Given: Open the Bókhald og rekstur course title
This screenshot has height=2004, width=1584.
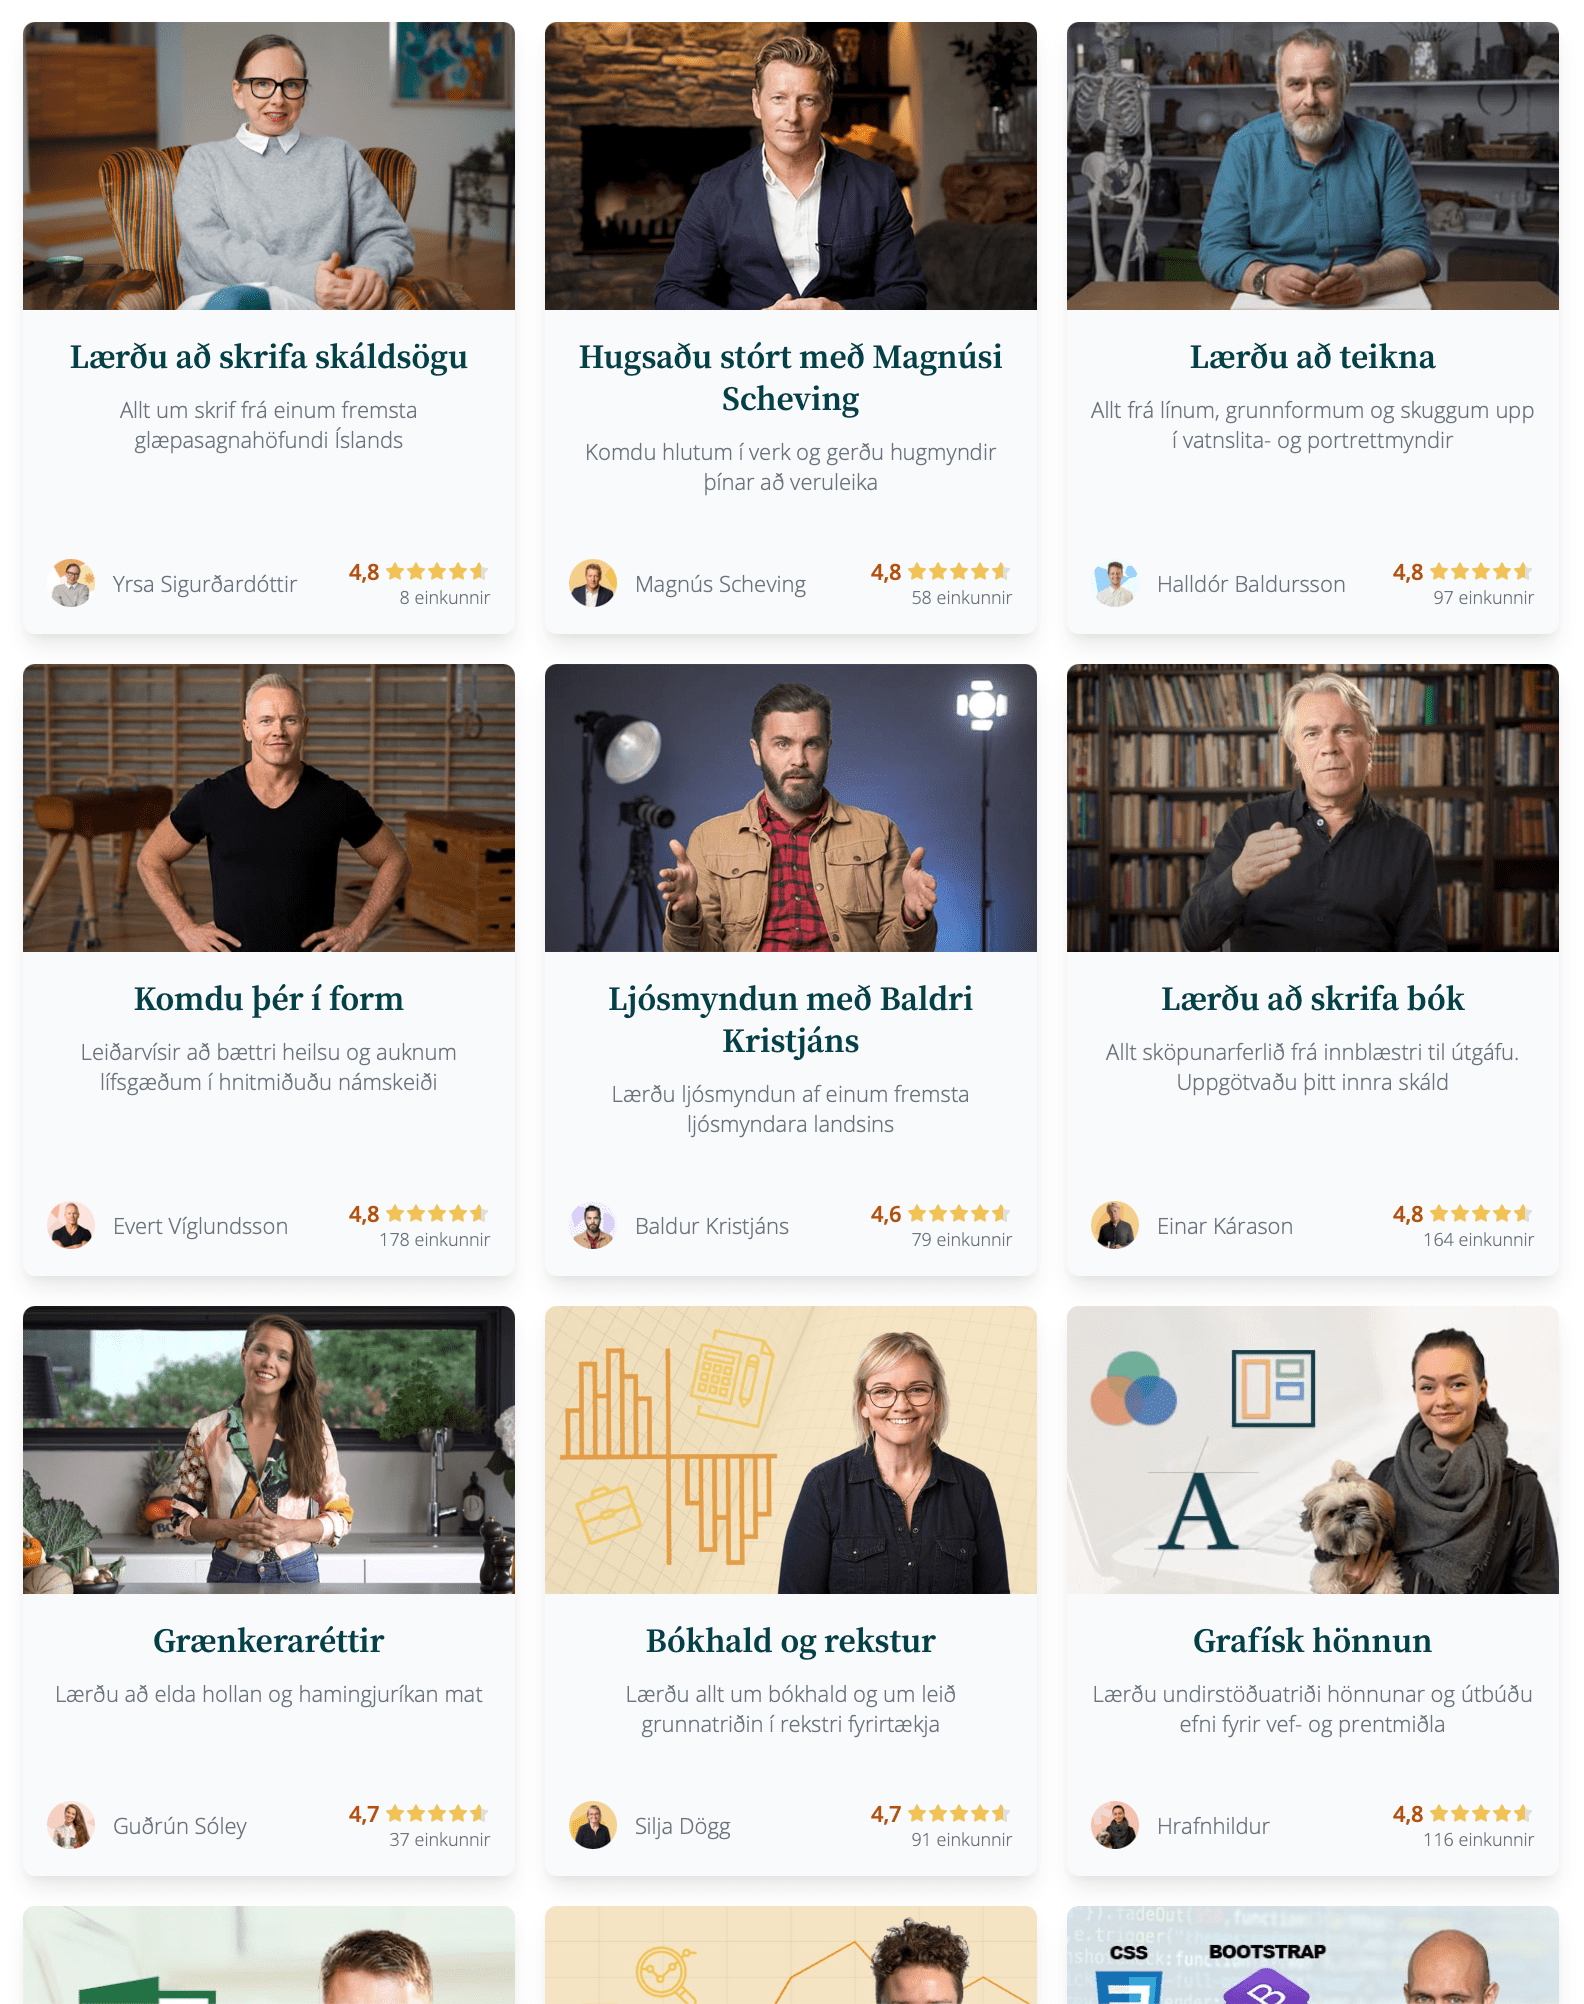Looking at the screenshot, I should click(x=791, y=1641).
